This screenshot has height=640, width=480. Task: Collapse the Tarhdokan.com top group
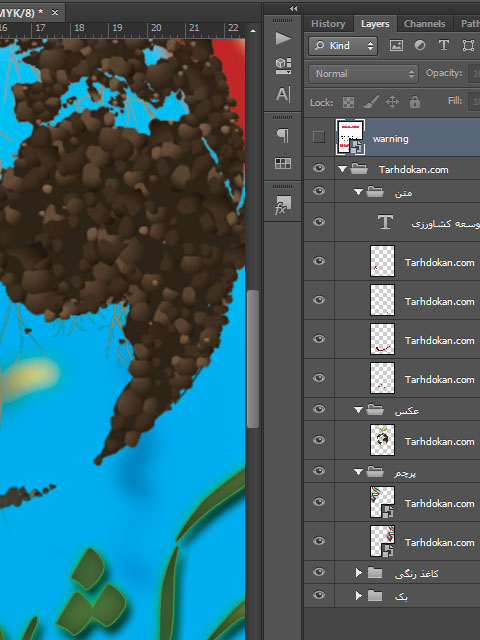click(342, 169)
